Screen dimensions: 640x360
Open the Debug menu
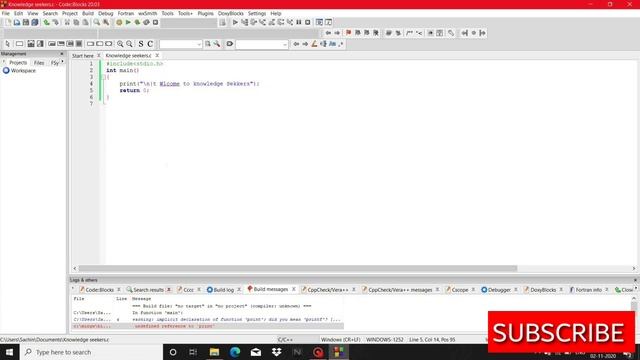[106, 13]
